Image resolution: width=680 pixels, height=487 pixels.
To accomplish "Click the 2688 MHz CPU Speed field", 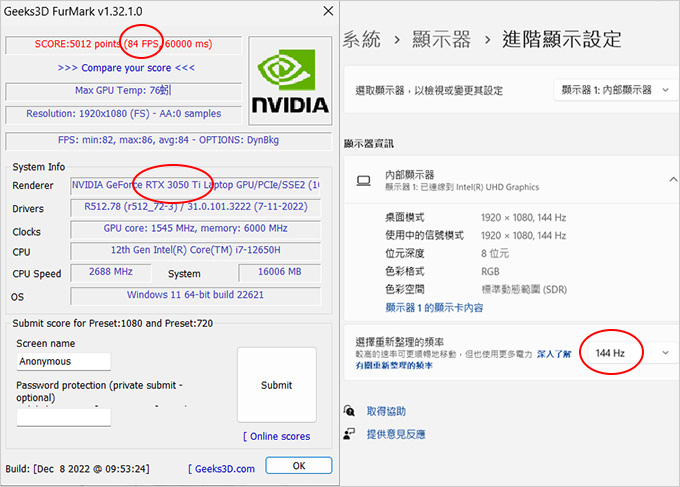I will (x=111, y=272).
